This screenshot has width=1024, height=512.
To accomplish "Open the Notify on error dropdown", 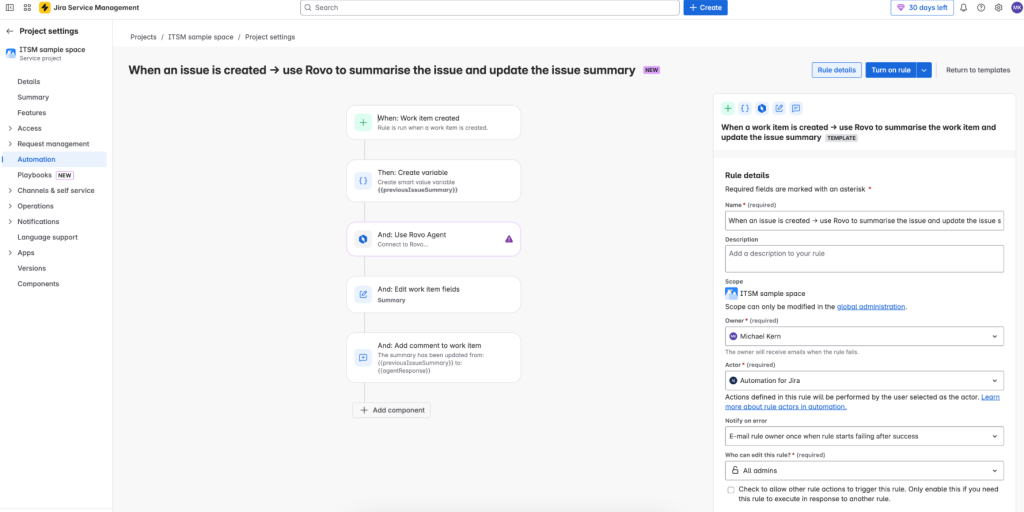I will click(864, 436).
